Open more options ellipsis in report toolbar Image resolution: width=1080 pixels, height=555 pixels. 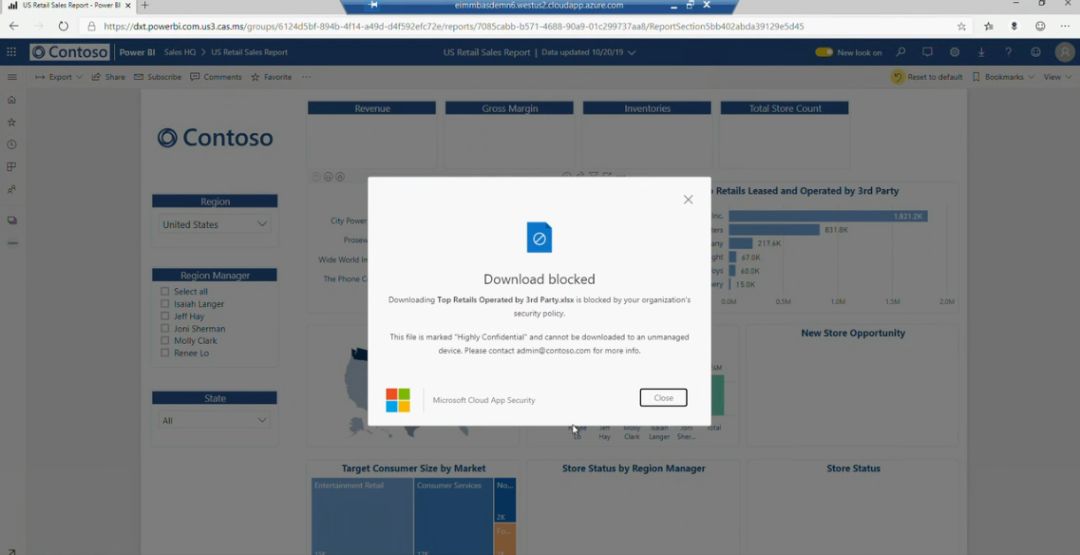click(306, 77)
